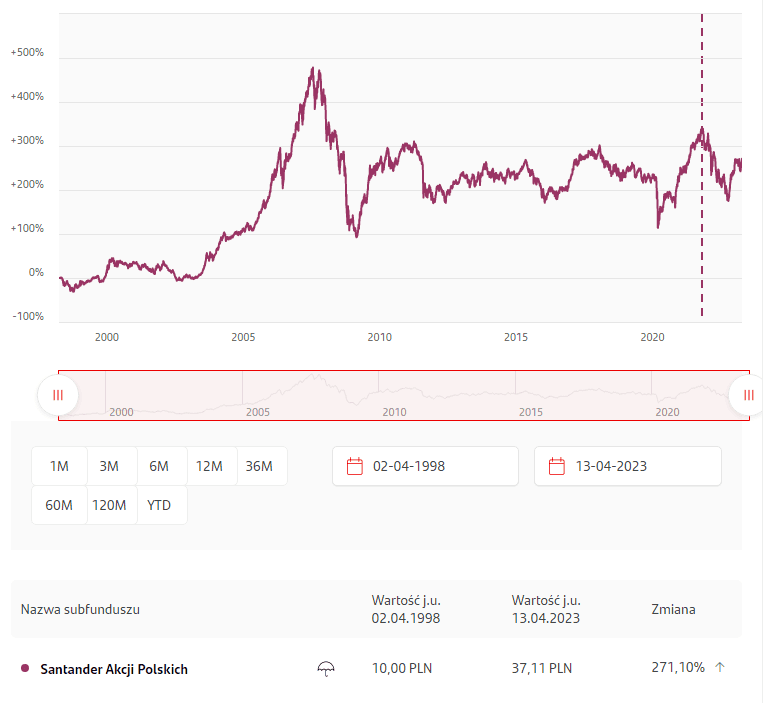Viewport: 763px width, 703px height.
Task: Grab the right range slider handle
Action: click(748, 395)
